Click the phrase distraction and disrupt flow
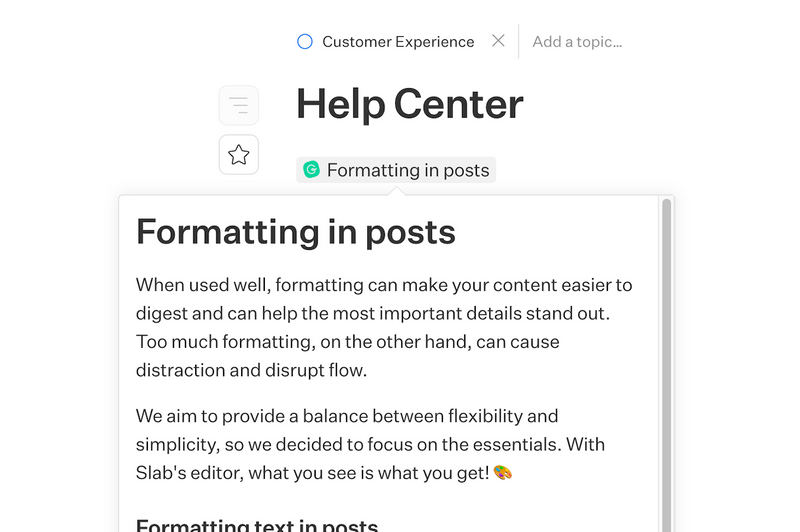 tap(252, 370)
